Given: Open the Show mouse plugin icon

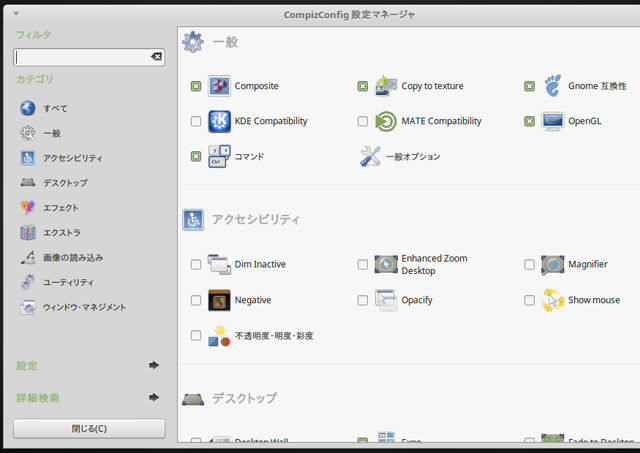Looking at the screenshot, I should pyautogui.click(x=553, y=300).
